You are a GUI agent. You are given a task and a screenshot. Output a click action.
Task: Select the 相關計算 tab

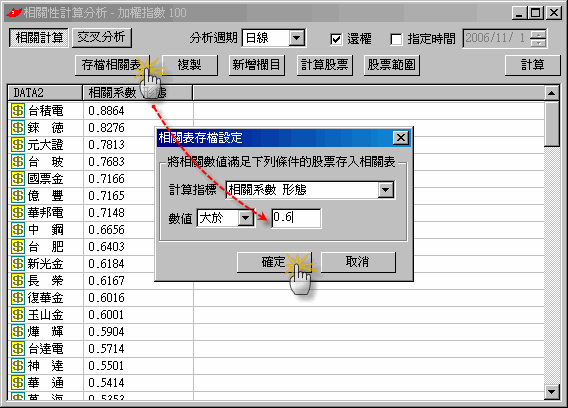coord(39,38)
